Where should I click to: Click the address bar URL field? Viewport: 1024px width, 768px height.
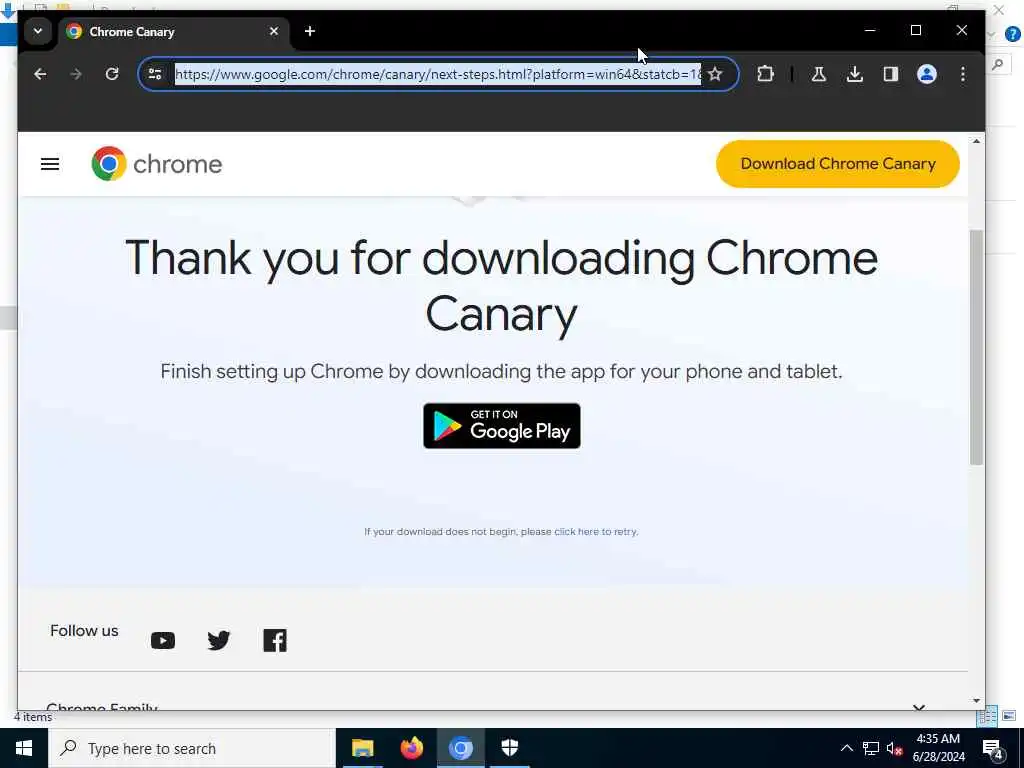coord(438,74)
